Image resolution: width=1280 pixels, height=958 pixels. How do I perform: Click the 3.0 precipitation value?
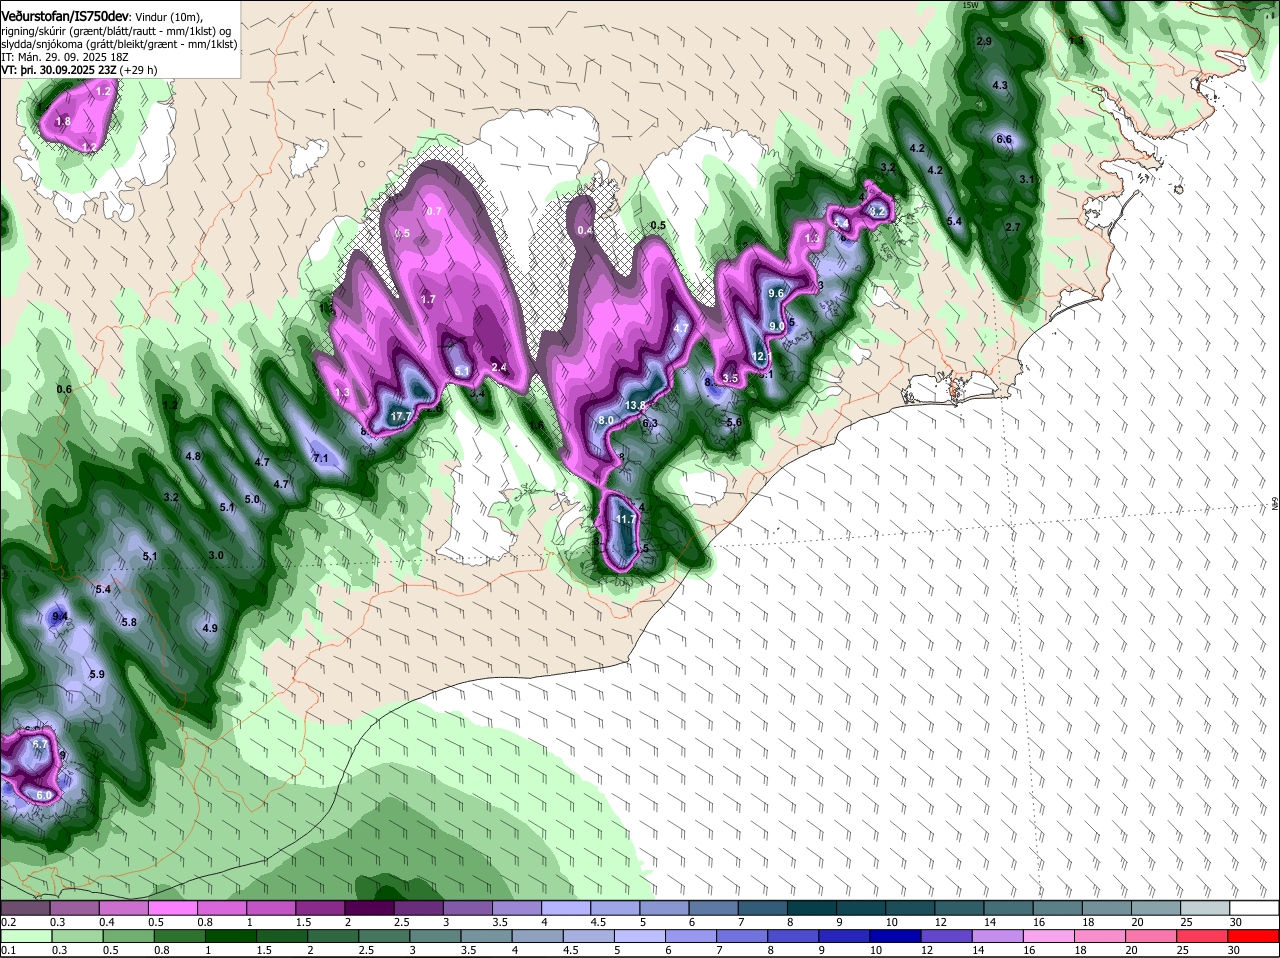pyautogui.click(x=216, y=555)
